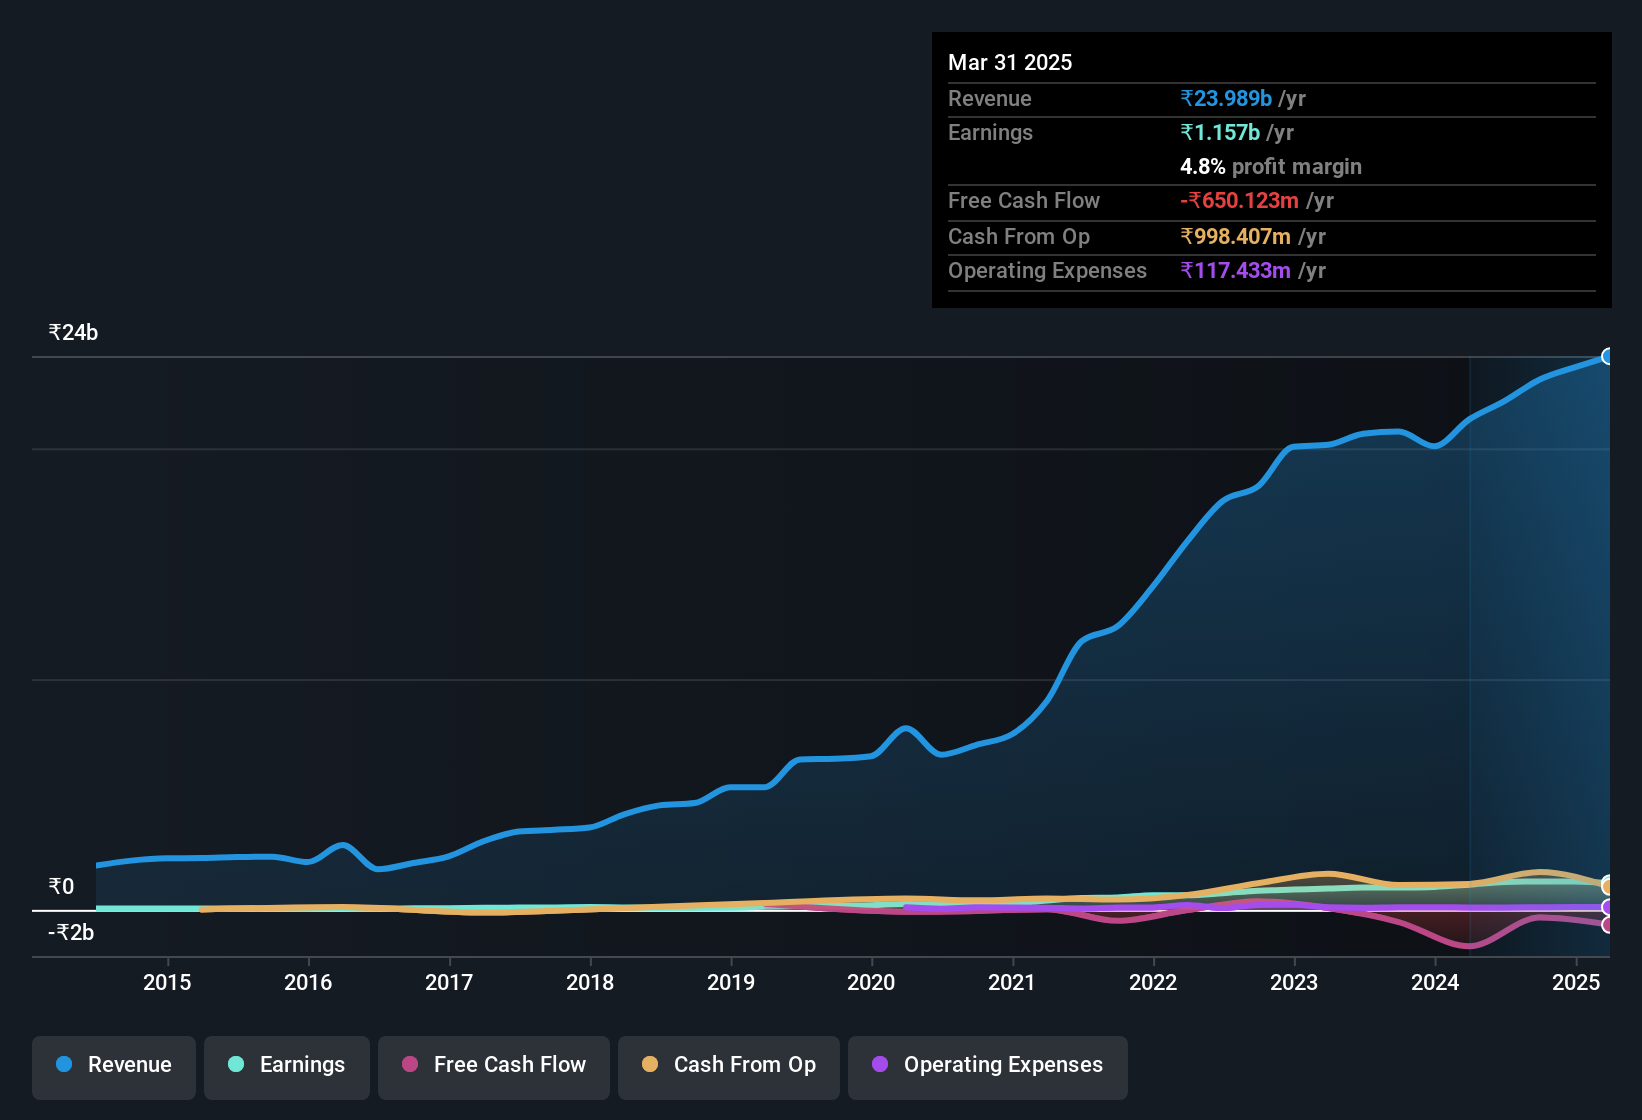1642x1120 pixels.
Task: Click the ₹24b y-axis label
Action: 73,333
